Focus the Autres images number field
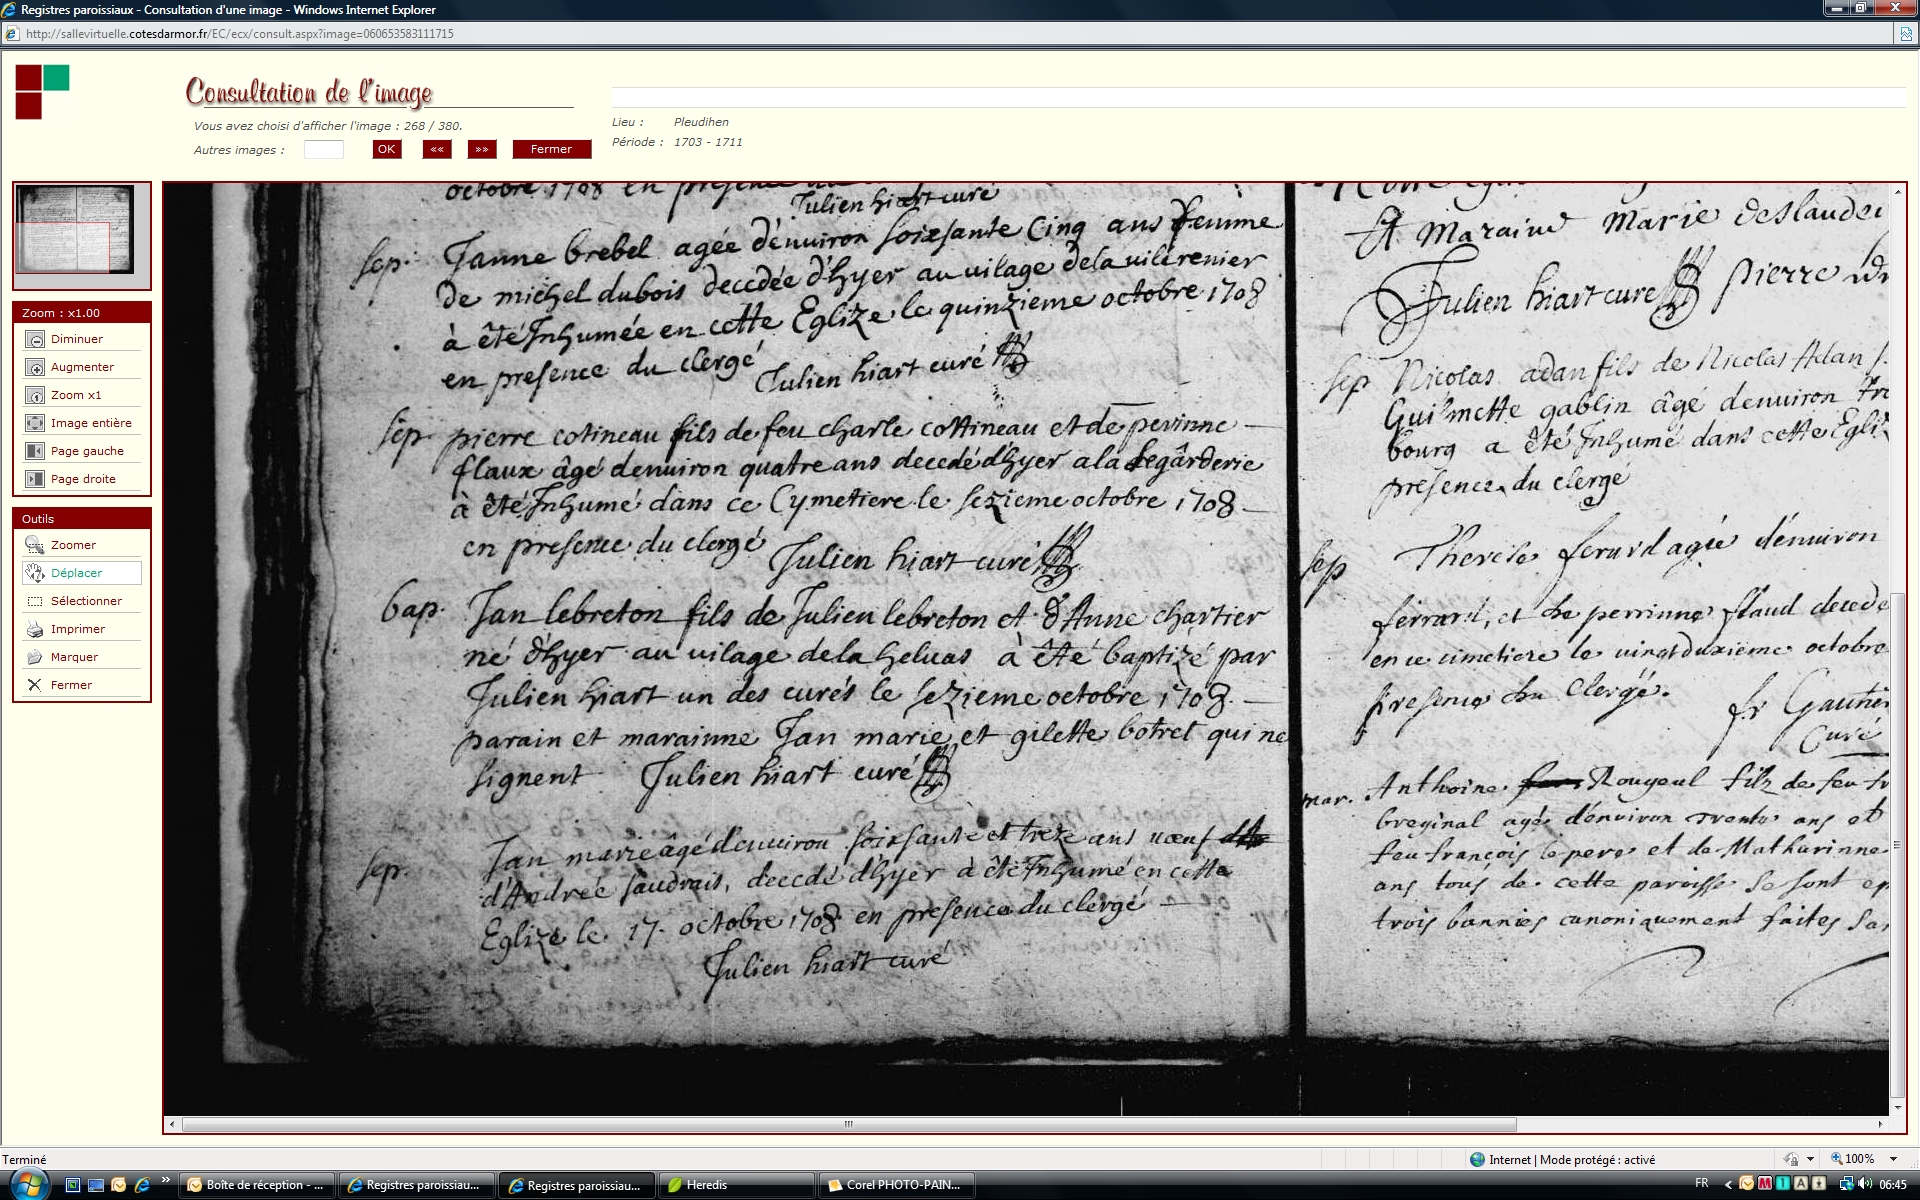The width and height of the screenshot is (1920, 1200). 323,150
